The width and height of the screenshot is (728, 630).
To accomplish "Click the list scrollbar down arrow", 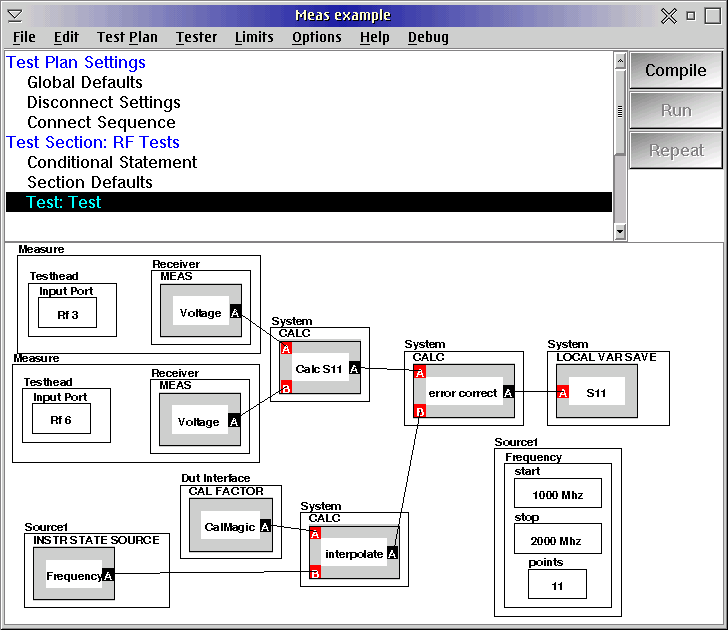I will point(620,231).
